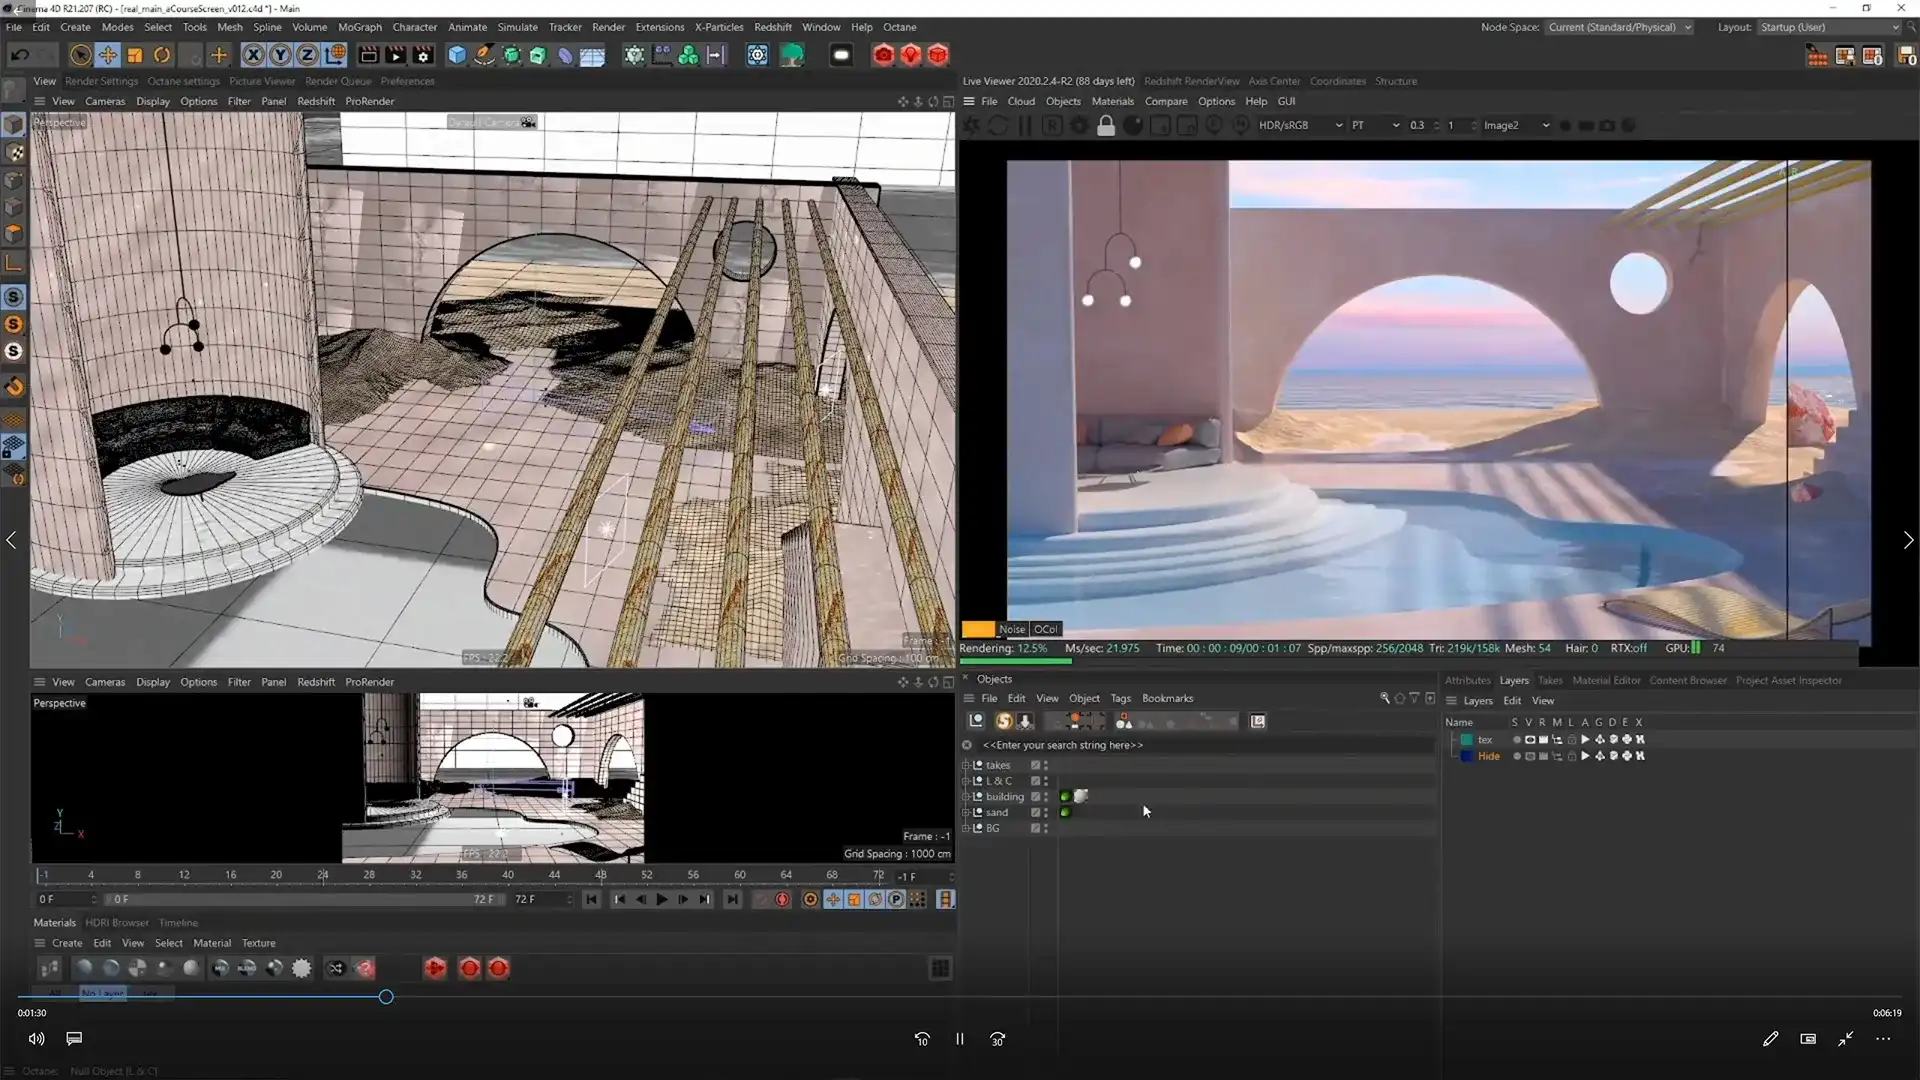Click the Cube primitive icon
Image resolution: width=1920 pixels, height=1080 pixels.
[x=457, y=55]
